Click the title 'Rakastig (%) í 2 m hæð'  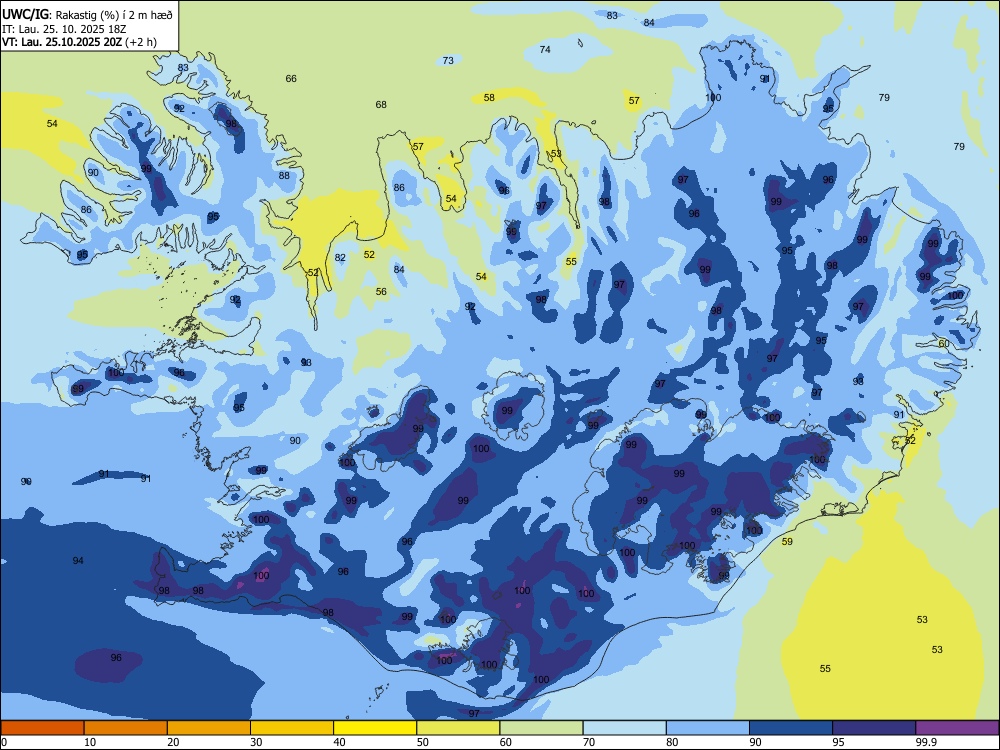pyautogui.click(x=114, y=15)
